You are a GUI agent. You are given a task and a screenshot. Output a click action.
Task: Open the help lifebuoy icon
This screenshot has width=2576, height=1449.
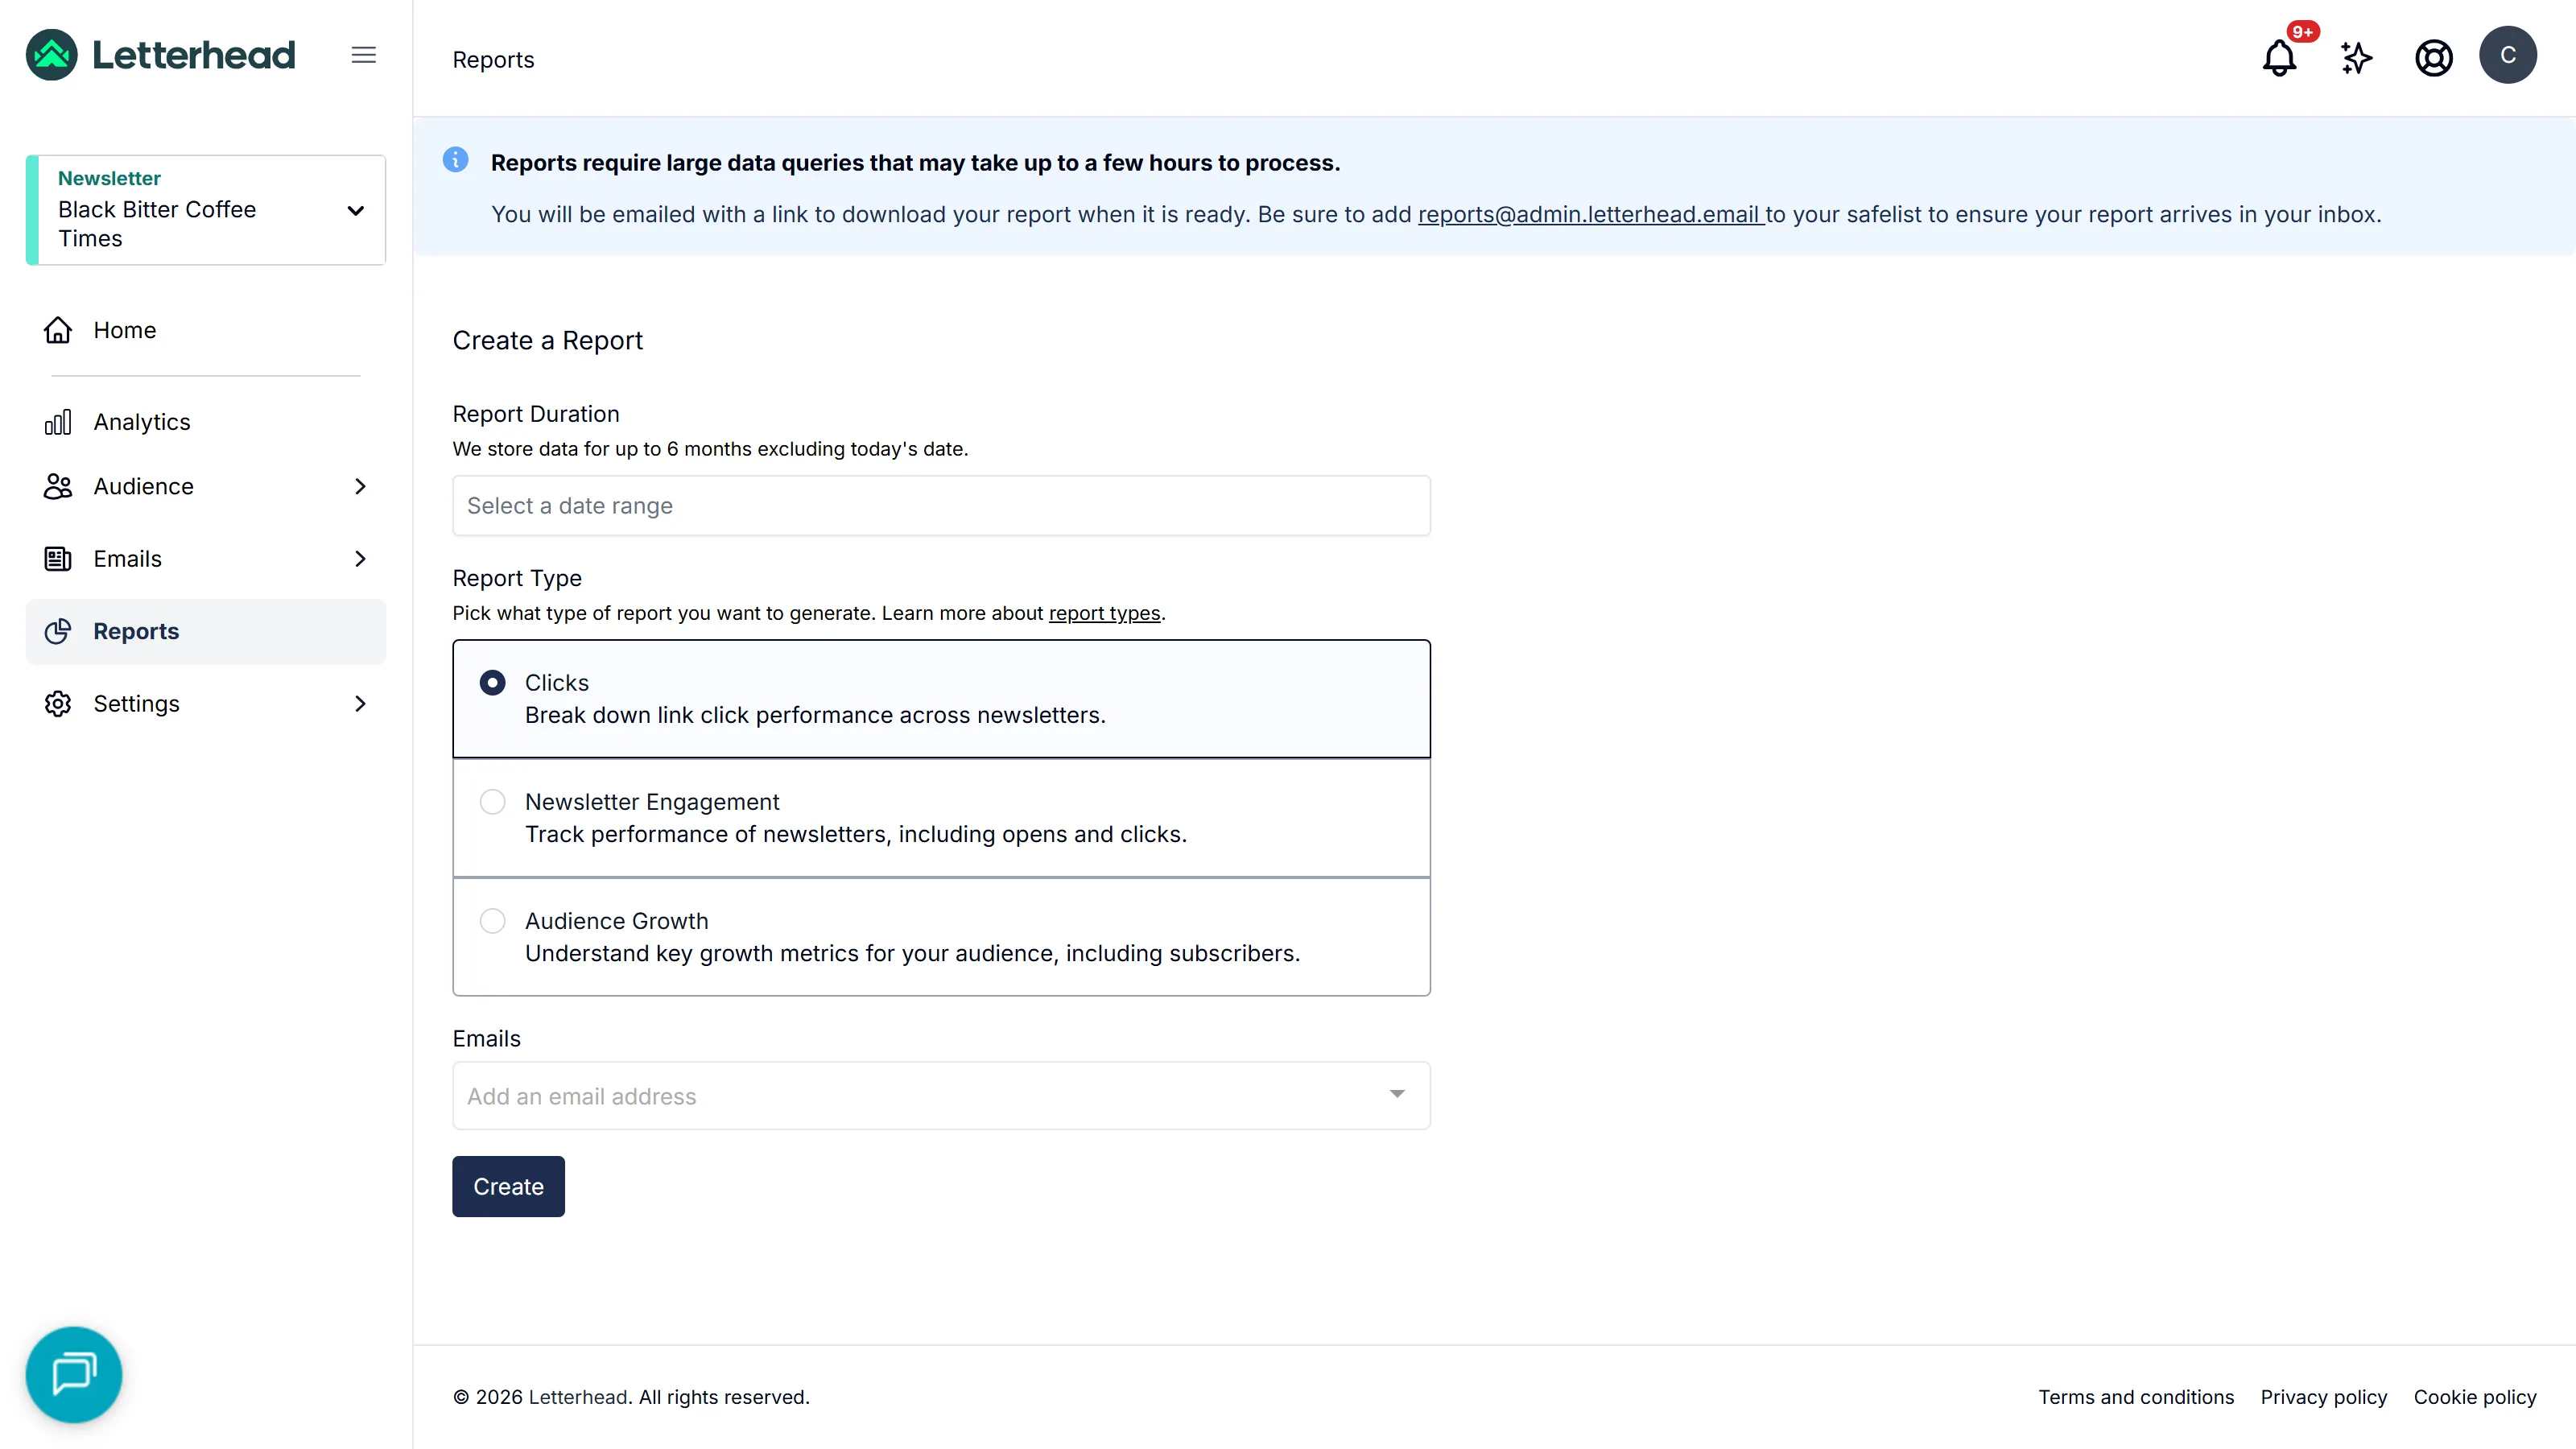click(2433, 57)
